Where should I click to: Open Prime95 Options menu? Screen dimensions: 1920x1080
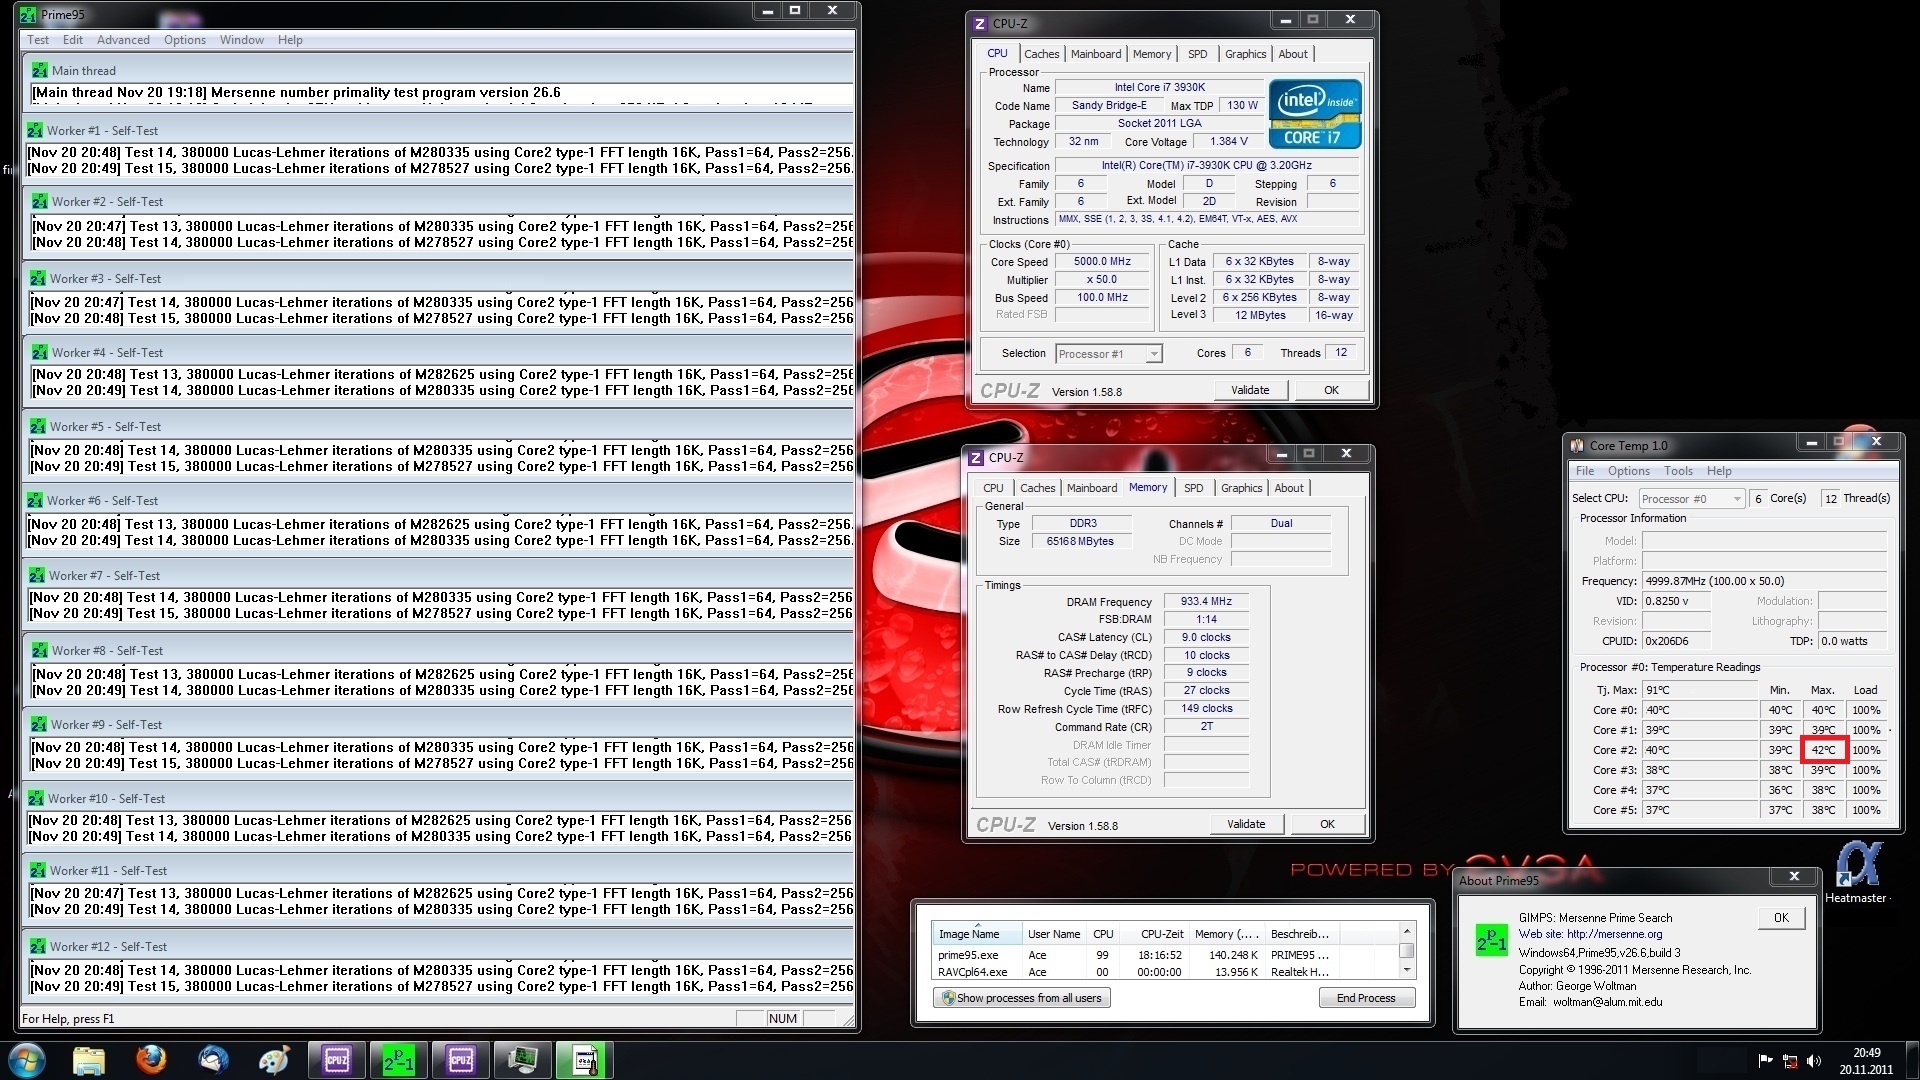(x=185, y=40)
